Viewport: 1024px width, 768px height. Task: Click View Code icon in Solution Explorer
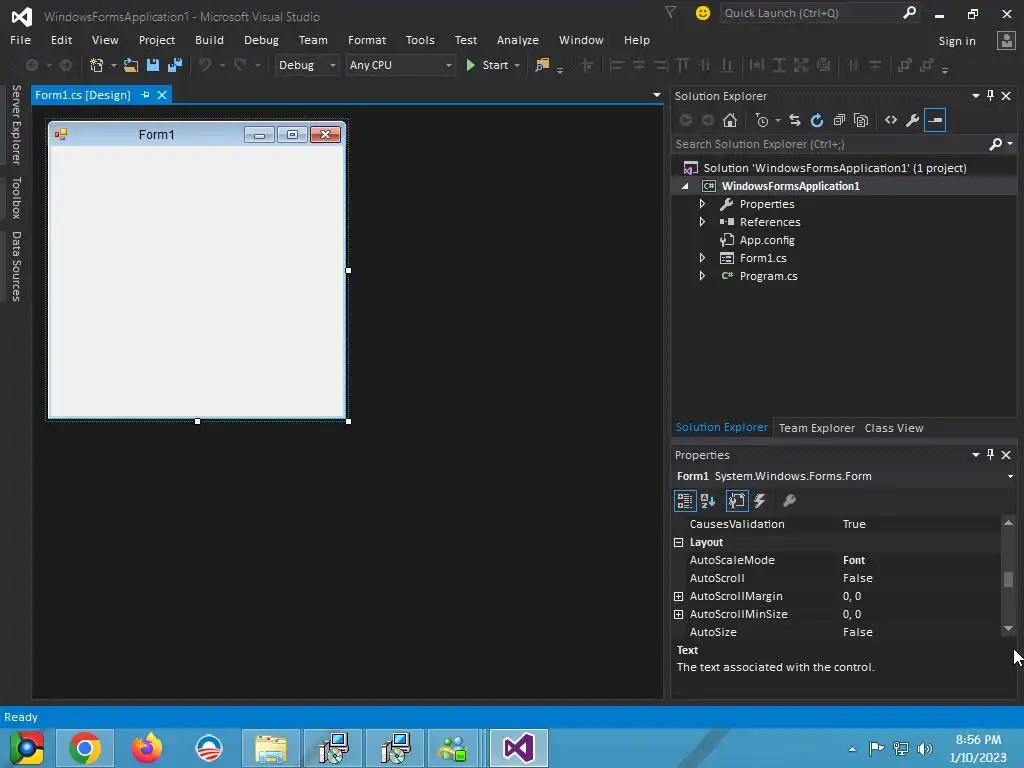click(891, 120)
